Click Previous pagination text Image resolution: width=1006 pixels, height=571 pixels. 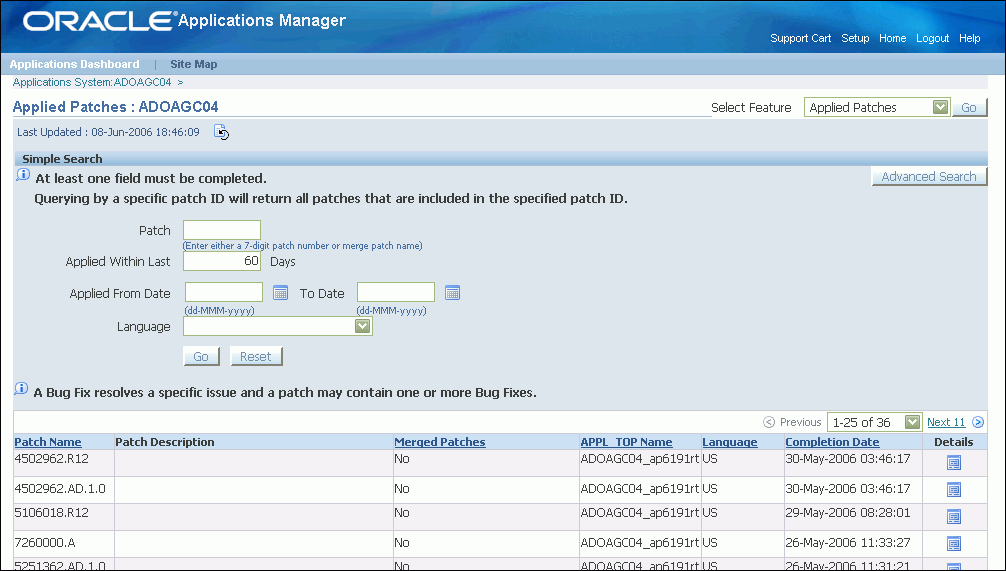point(801,422)
